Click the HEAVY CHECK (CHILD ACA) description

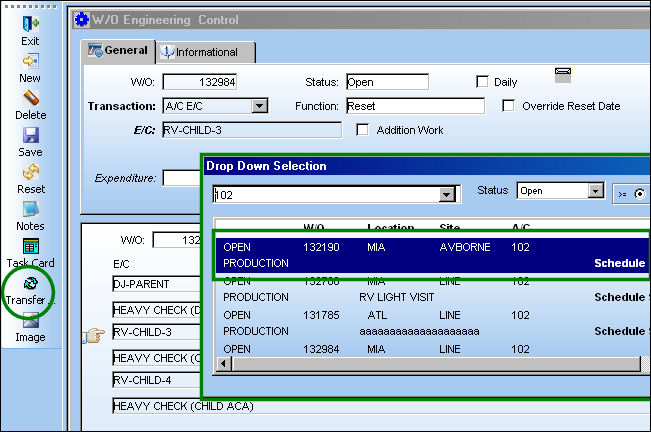[183, 406]
